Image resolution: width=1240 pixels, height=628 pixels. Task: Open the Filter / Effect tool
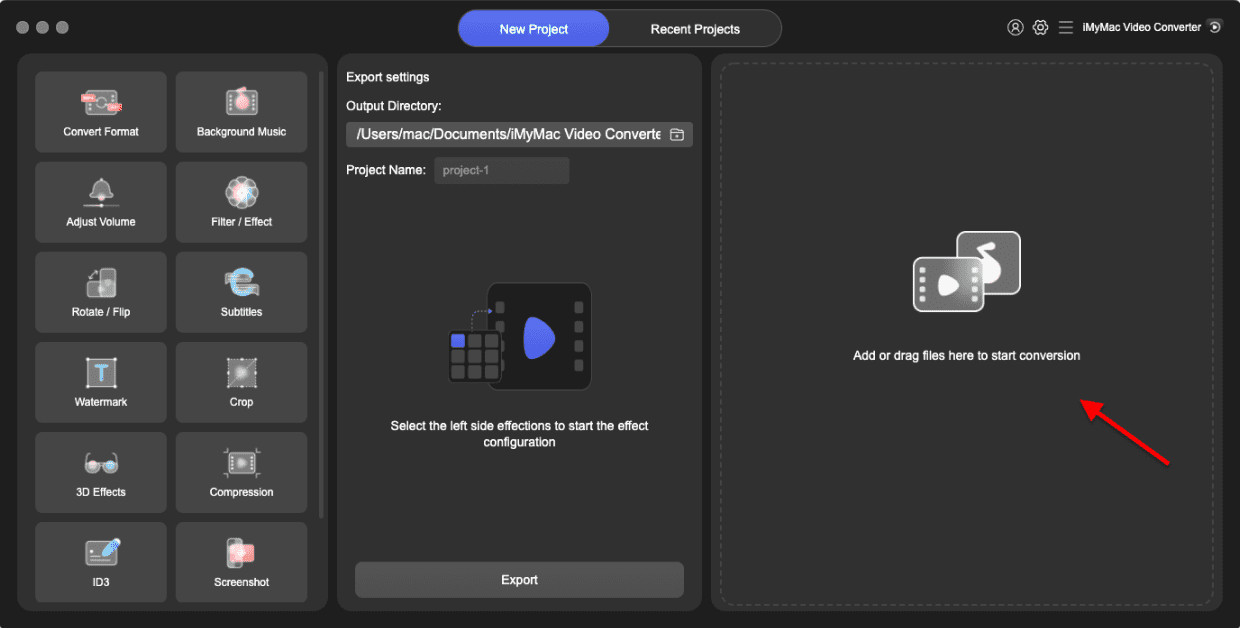tap(241, 202)
